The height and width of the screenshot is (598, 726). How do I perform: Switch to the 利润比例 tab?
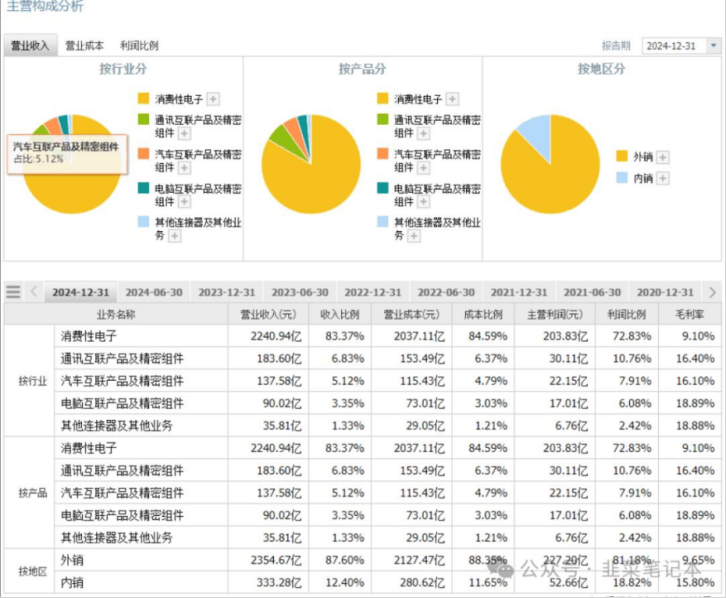[139, 45]
